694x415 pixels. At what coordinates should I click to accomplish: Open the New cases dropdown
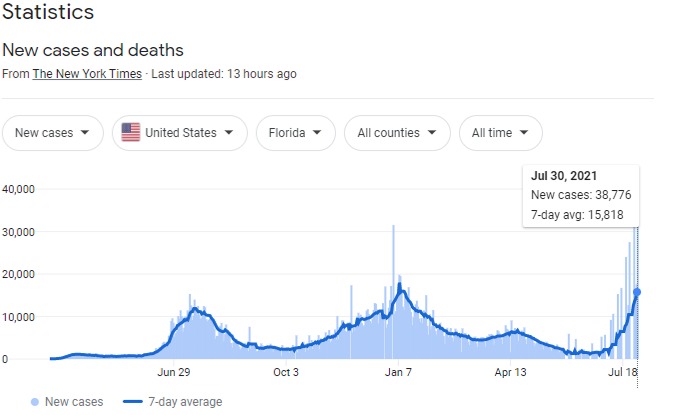[x=52, y=133]
